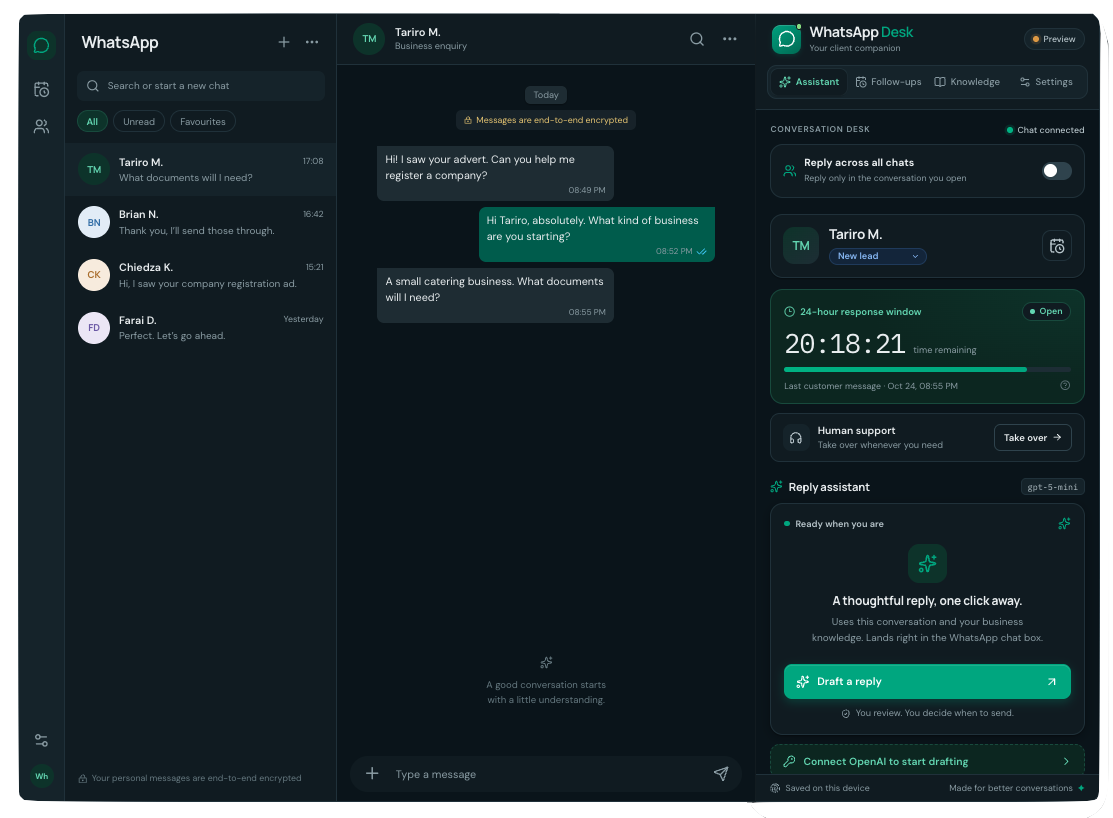Schedule follow-up icon on Tariro M. card
1113x818 pixels.
tap(1056, 246)
